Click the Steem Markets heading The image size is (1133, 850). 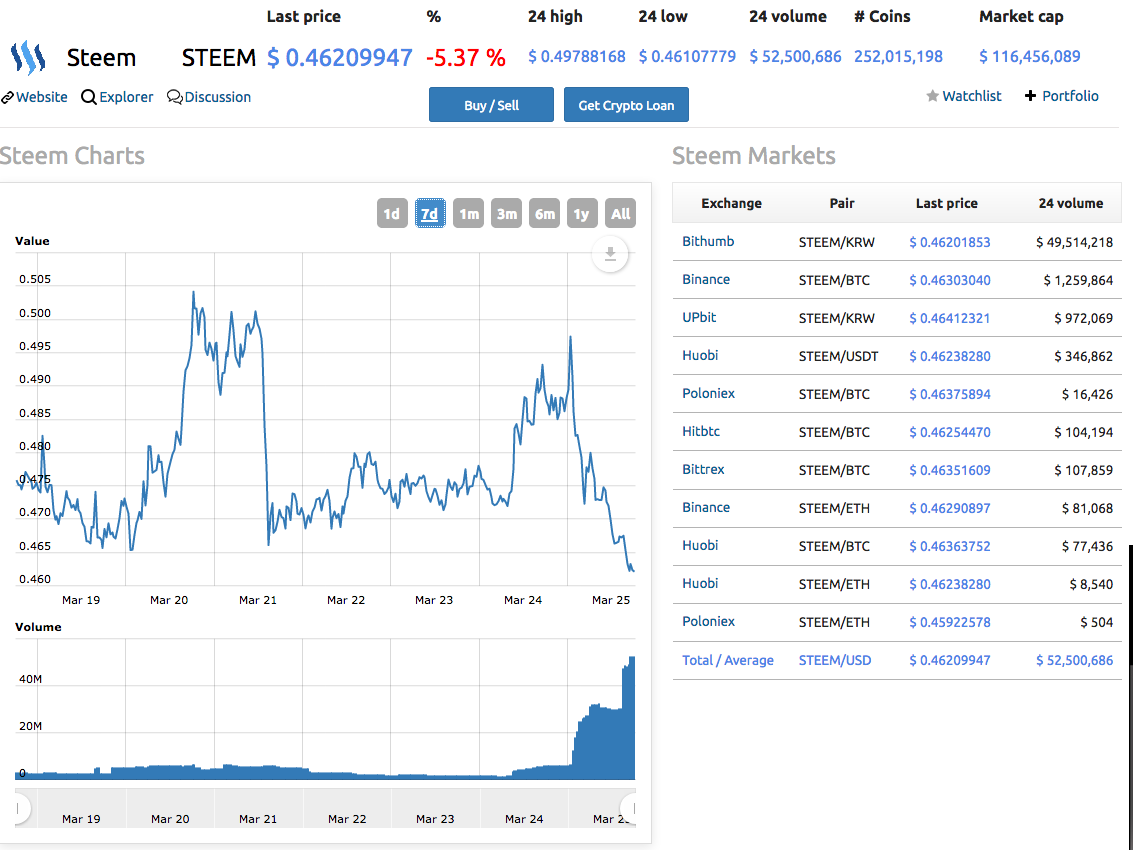tap(754, 155)
